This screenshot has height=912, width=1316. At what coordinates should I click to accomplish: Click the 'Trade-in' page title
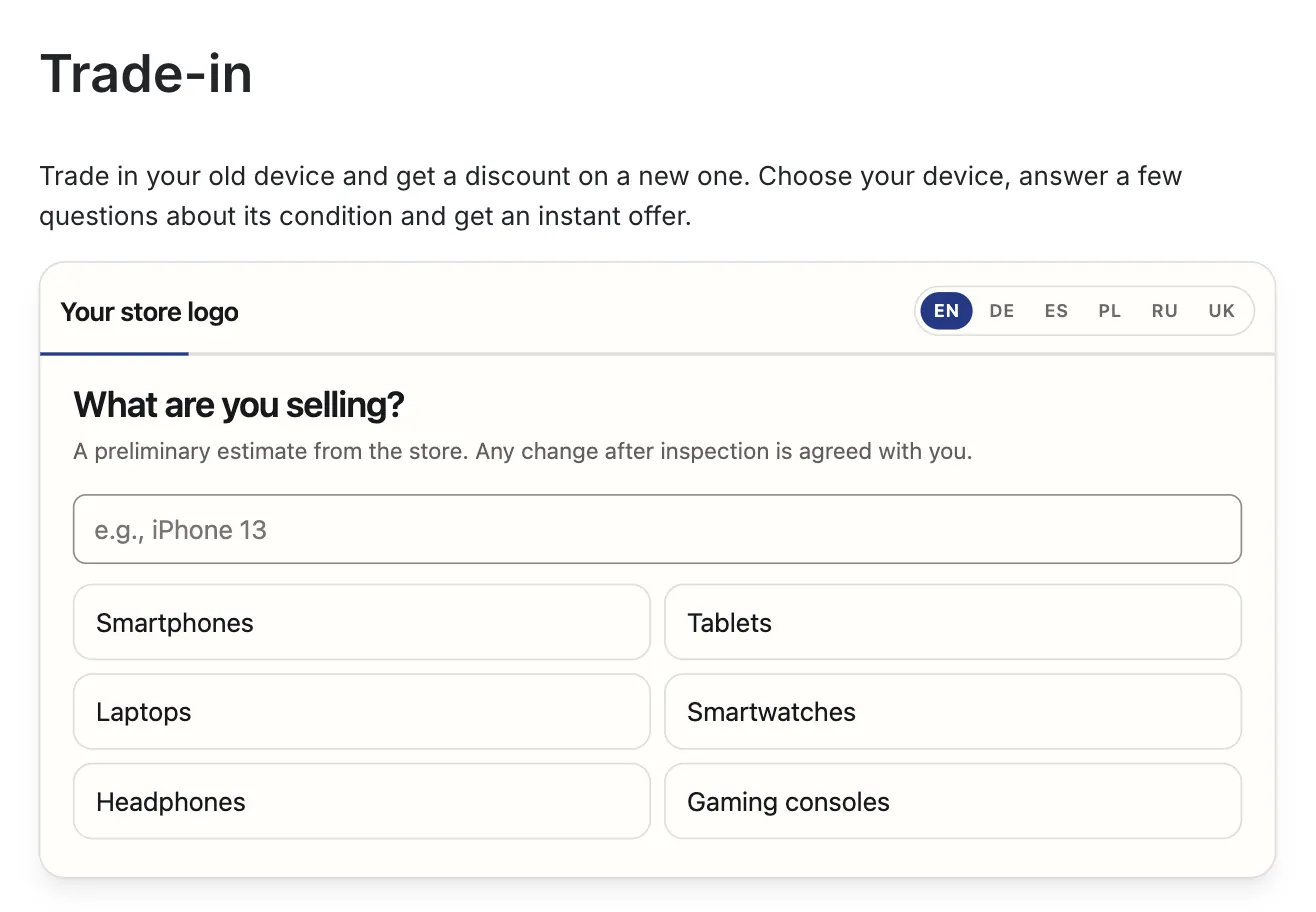click(x=146, y=74)
